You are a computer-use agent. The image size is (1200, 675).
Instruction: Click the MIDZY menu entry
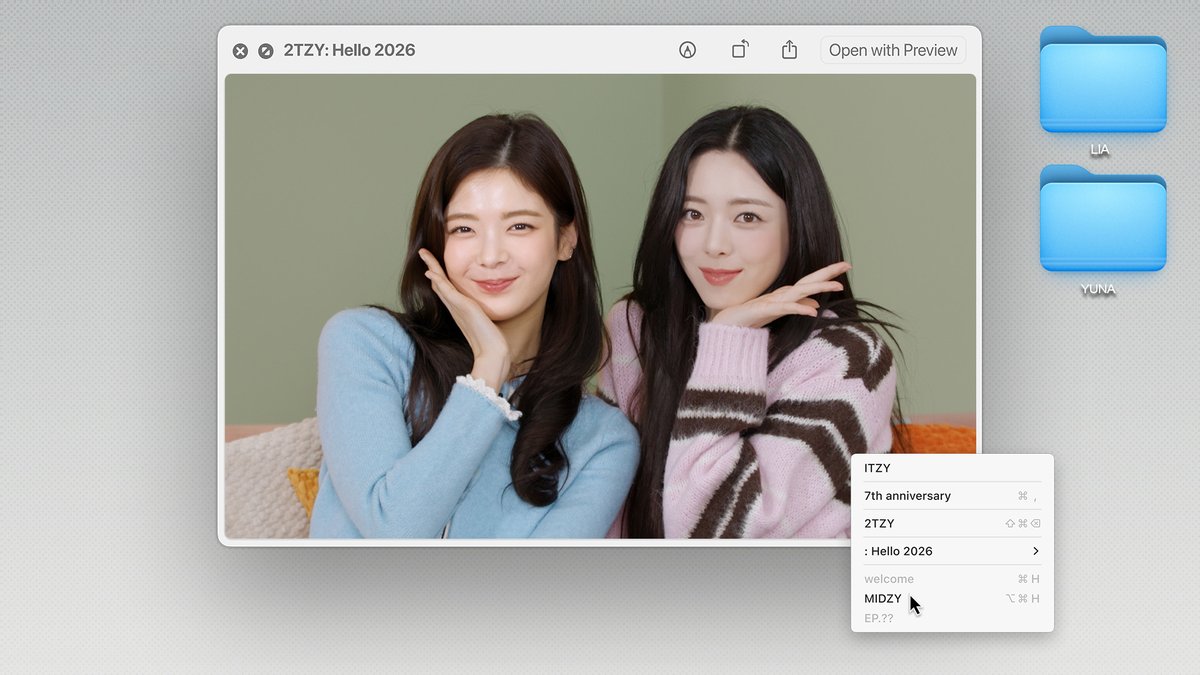[x=883, y=598]
